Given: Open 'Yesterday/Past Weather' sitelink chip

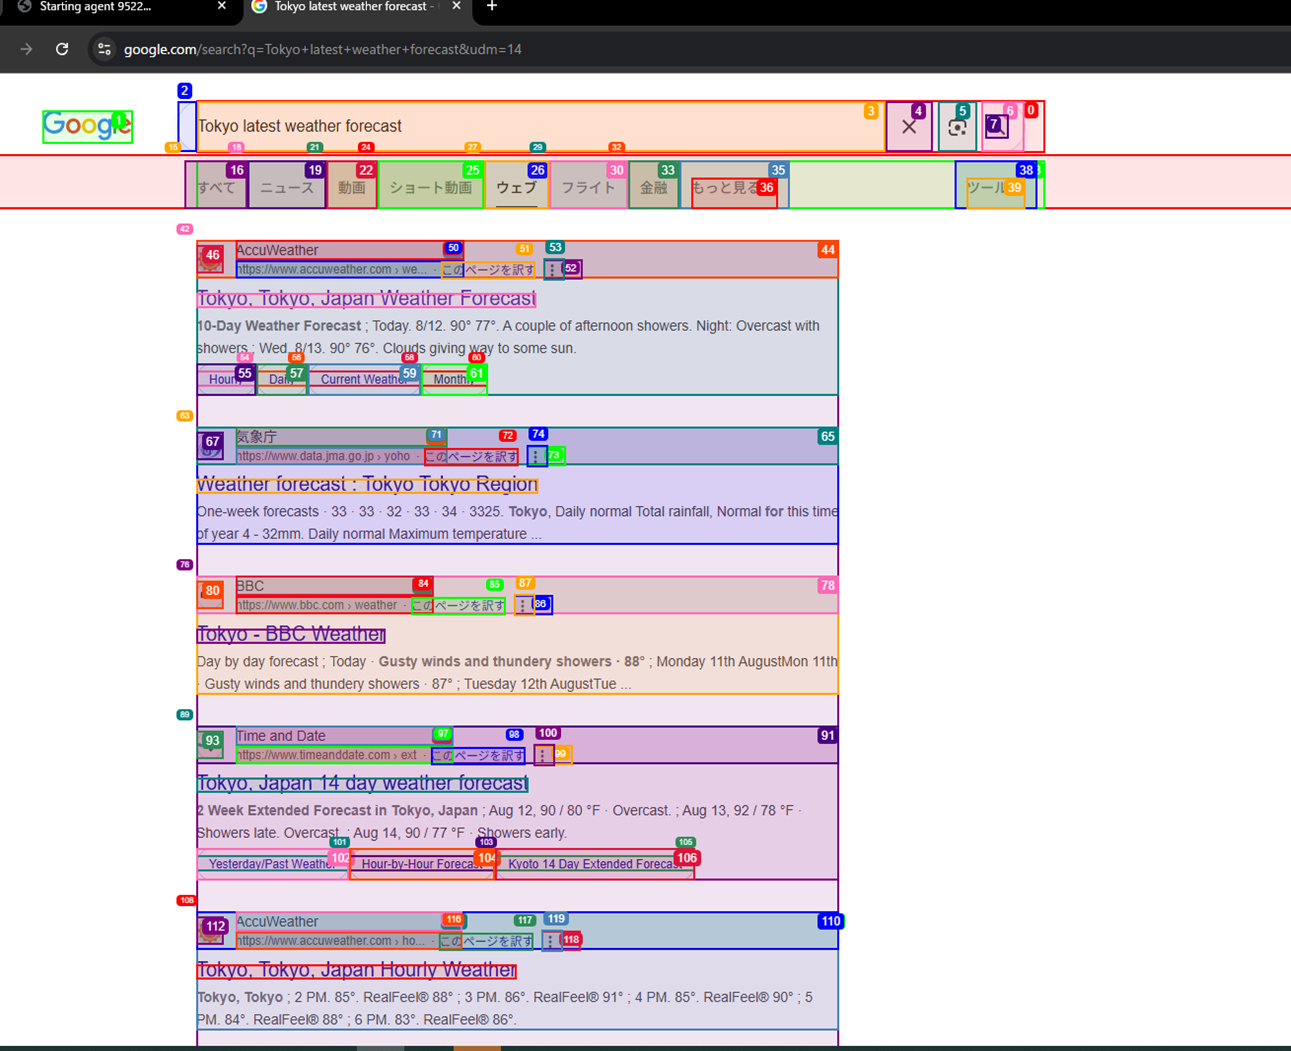Looking at the screenshot, I should click(272, 864).
